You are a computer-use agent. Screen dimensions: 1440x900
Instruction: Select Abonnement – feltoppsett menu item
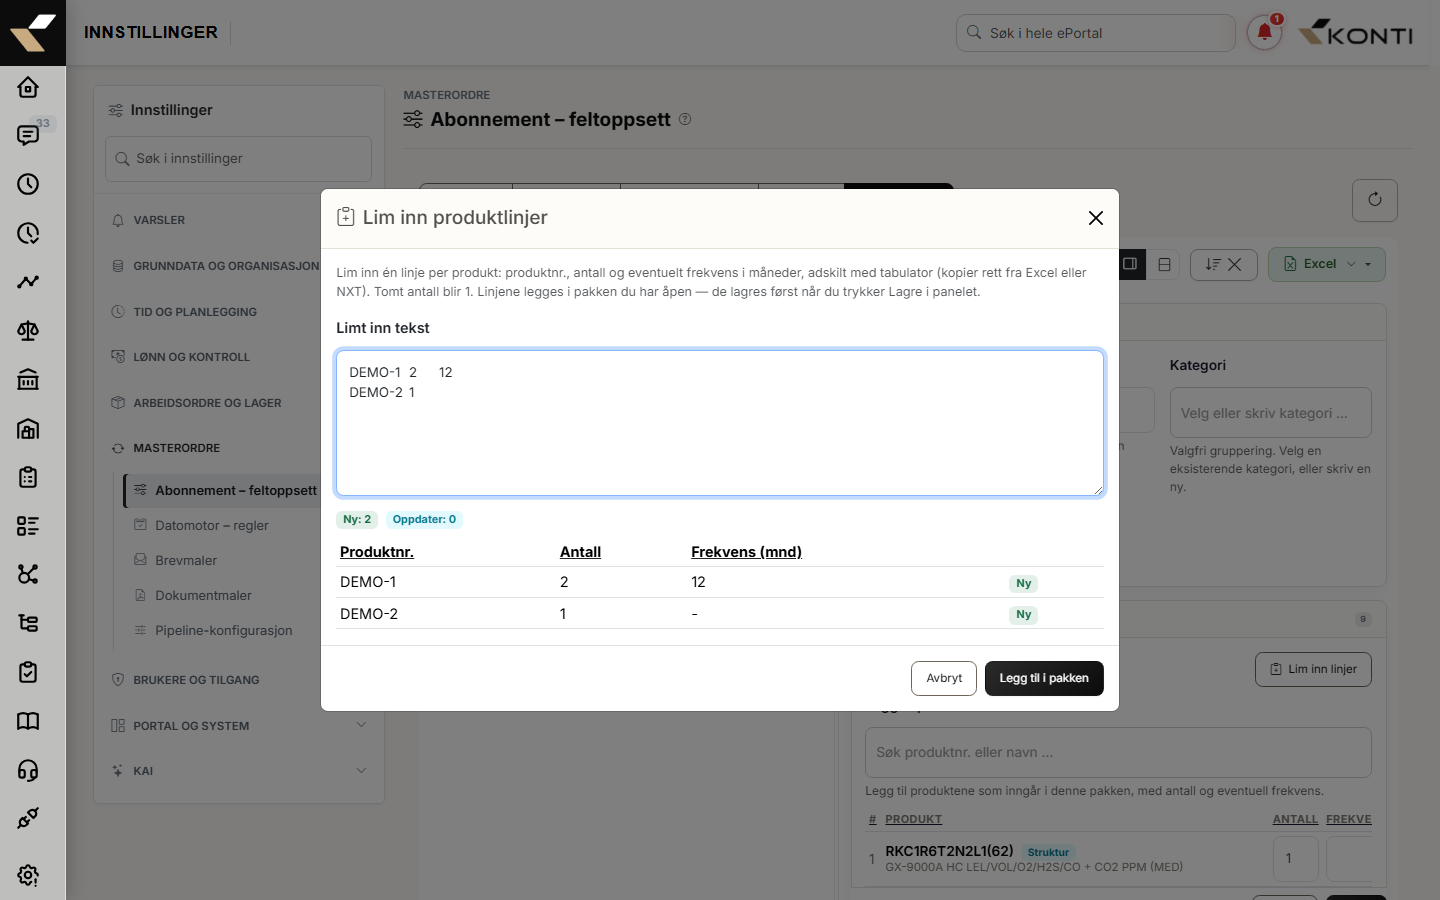pos(236,490)
